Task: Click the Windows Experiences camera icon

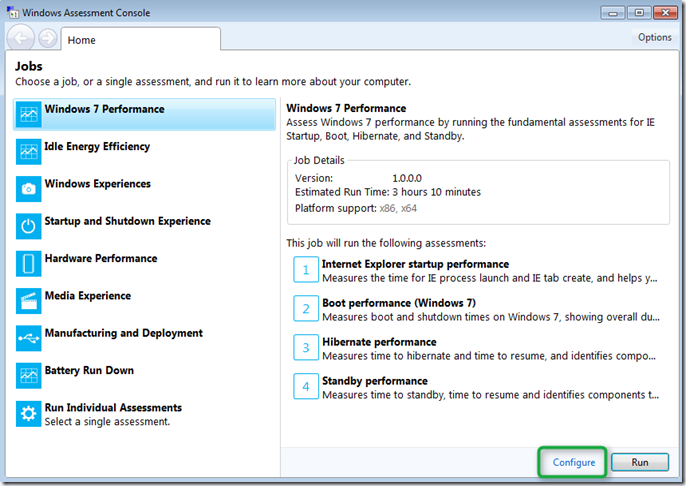Action: tap(28, 189)
